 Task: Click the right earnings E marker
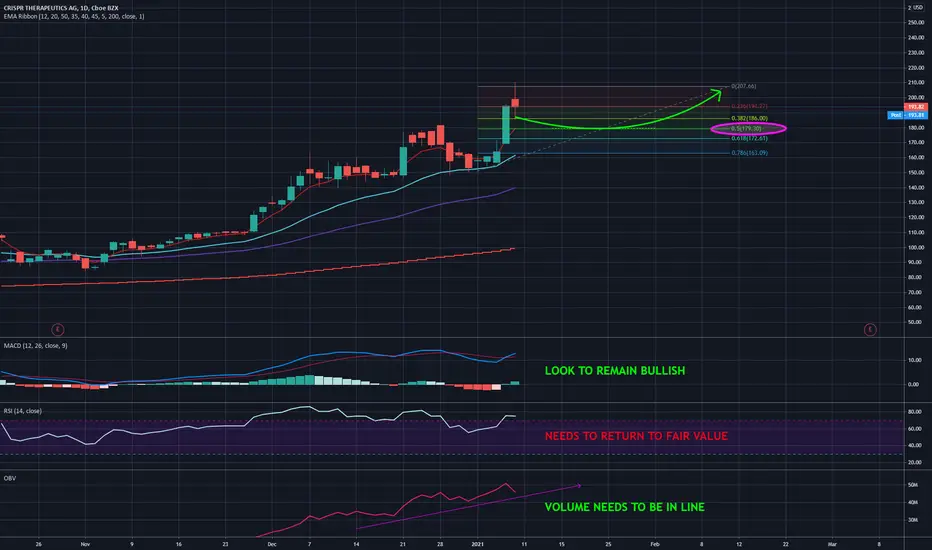coord(870,329)
